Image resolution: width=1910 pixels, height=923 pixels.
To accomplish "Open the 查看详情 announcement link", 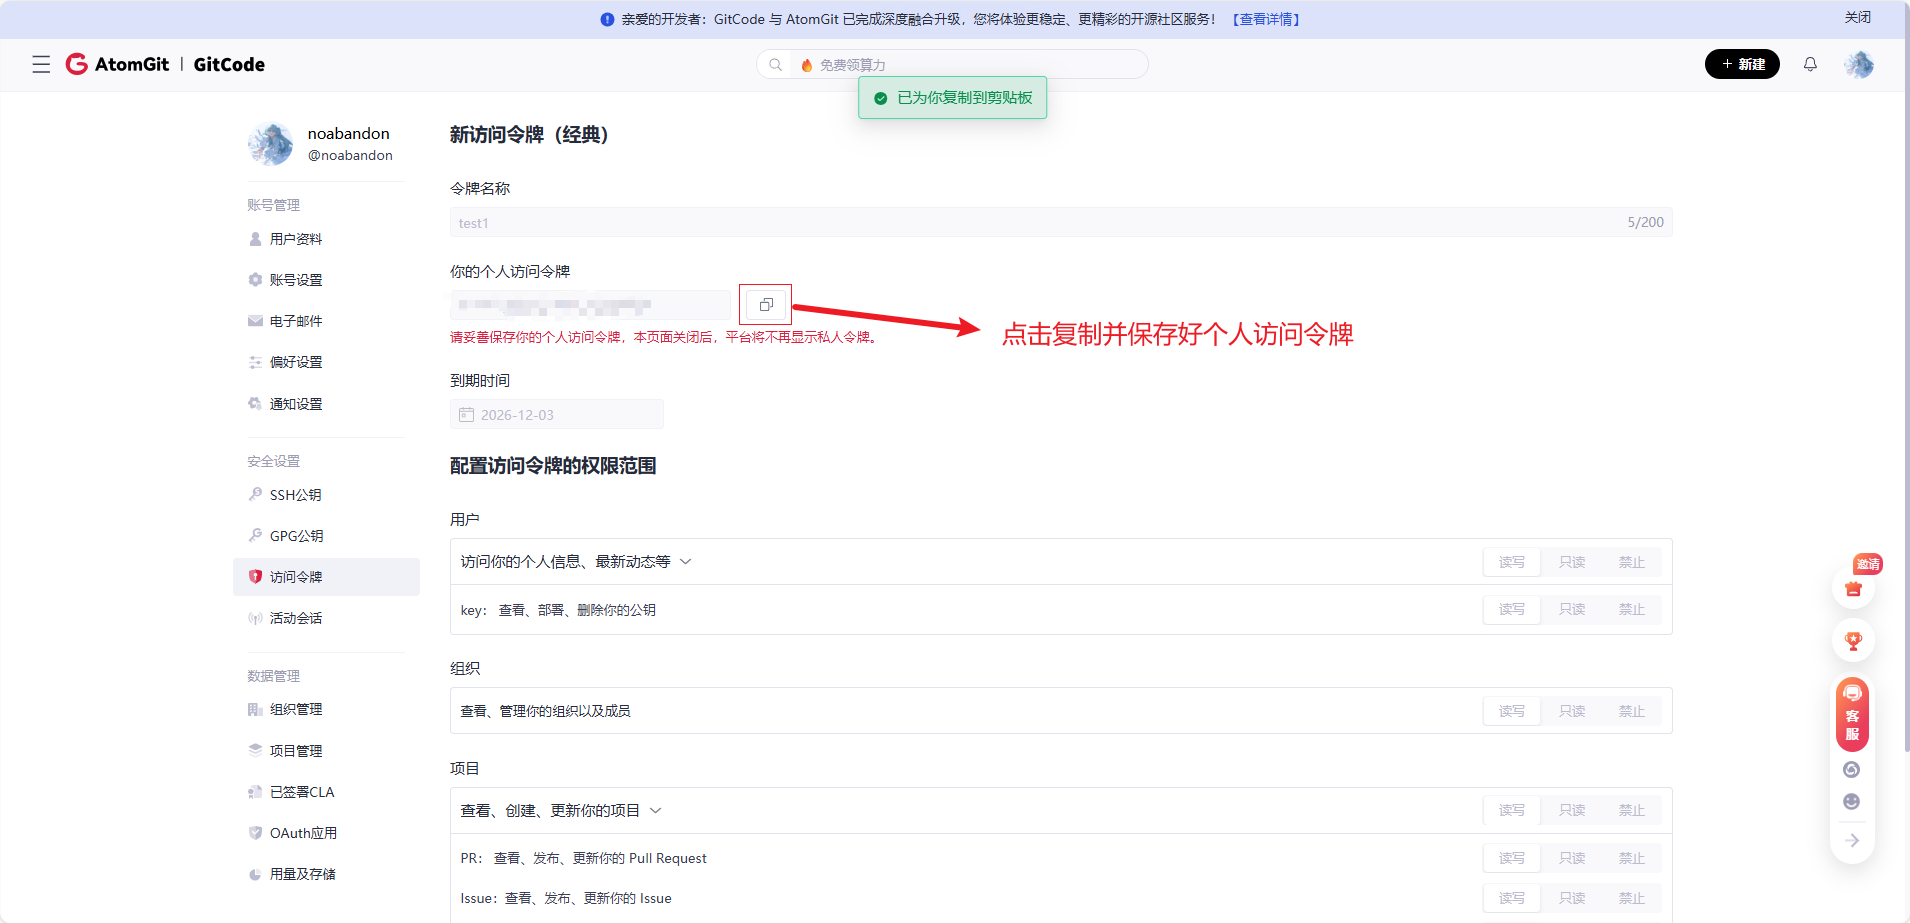I will coord(1265,18).
